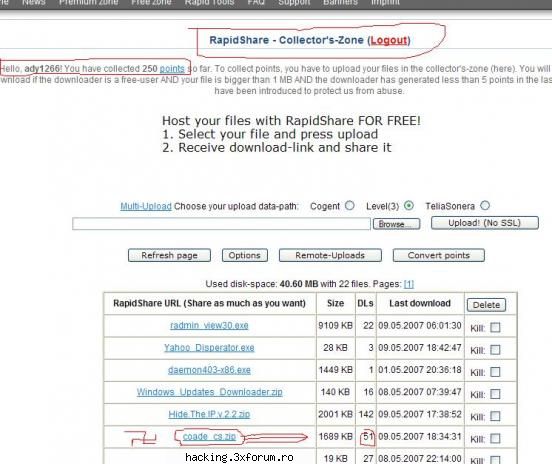
Task: Tick Kill checkbox for Hide_The_IP_v_2.2.zip
Action: coord(495,416)
